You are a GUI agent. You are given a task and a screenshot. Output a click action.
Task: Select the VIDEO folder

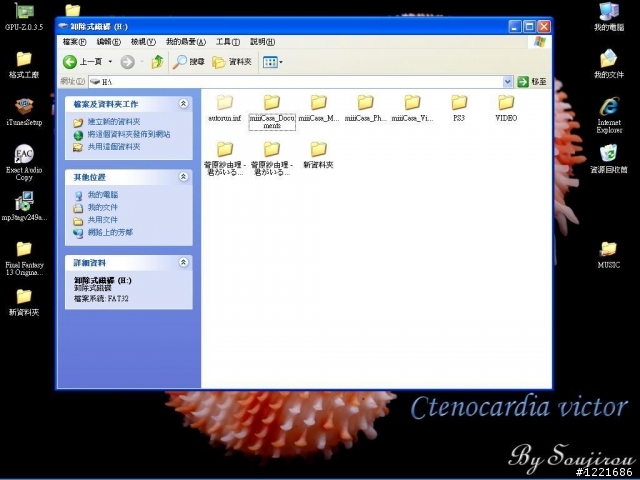[x=506, y=108]
